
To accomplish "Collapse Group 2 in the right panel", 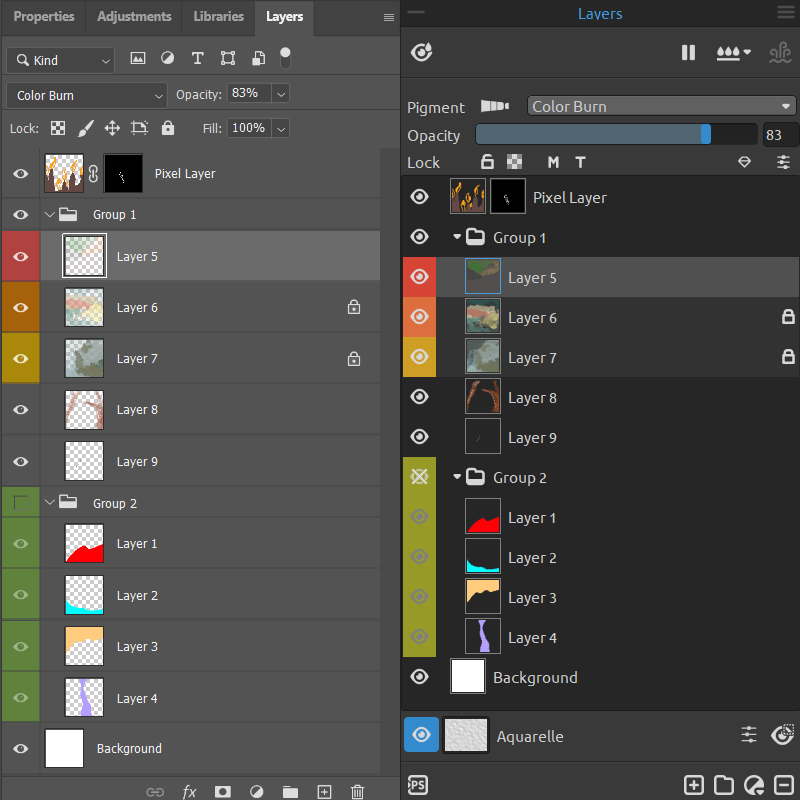I will click(x=457, y=477).
